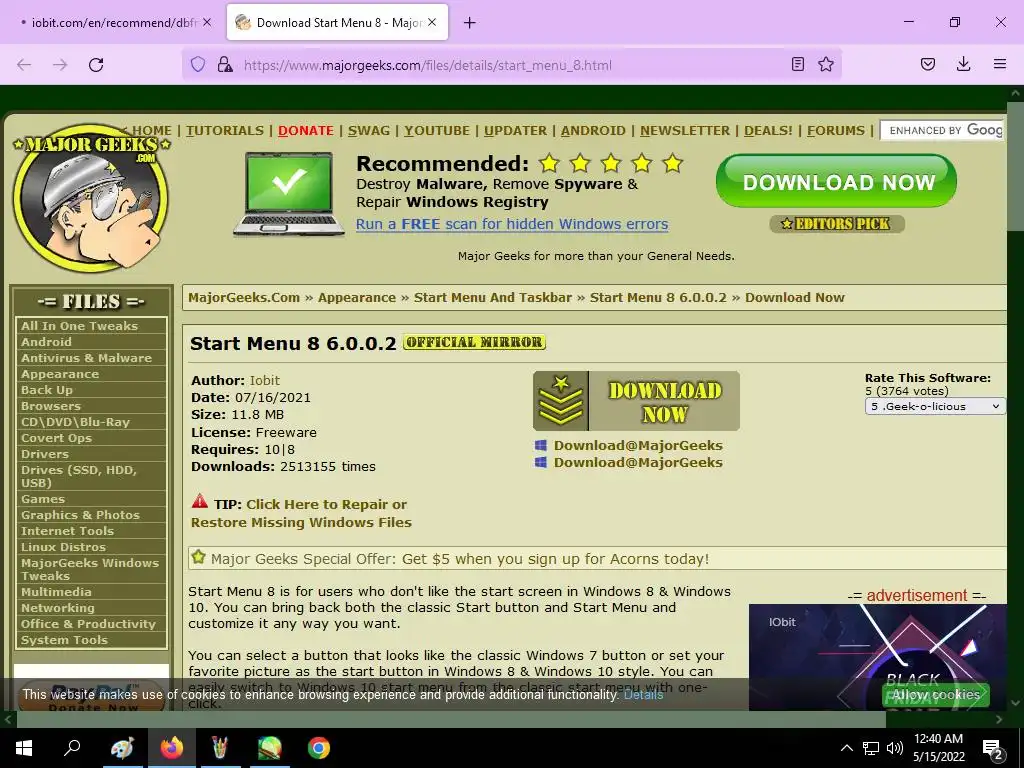
Task: Open Google Chrome from taskbar
Action: pyautogui.click(x=319, y=748)
